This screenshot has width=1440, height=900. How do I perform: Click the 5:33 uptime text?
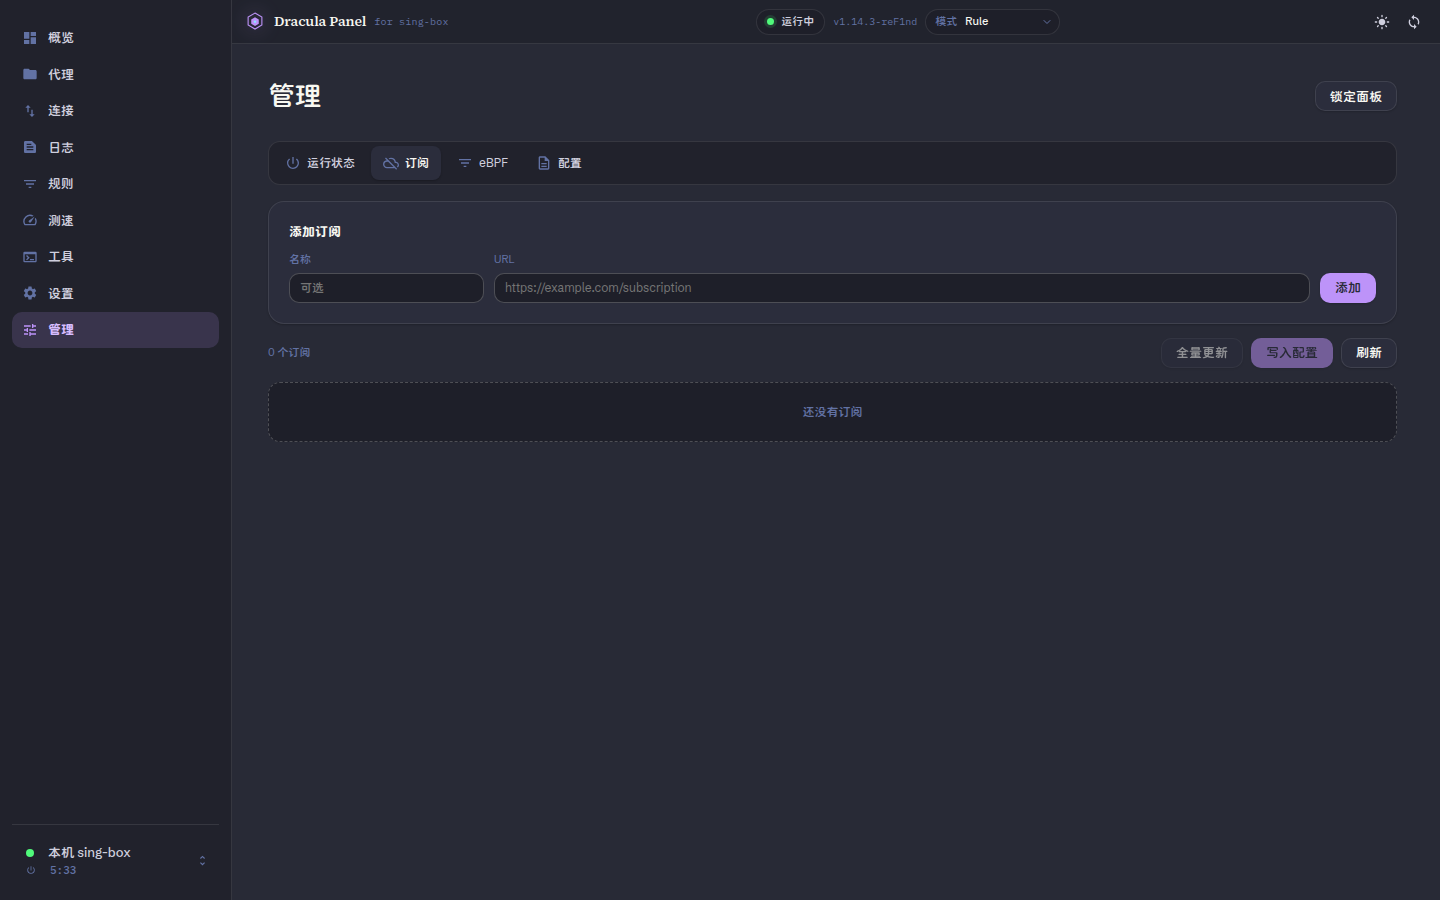point(63,871)
